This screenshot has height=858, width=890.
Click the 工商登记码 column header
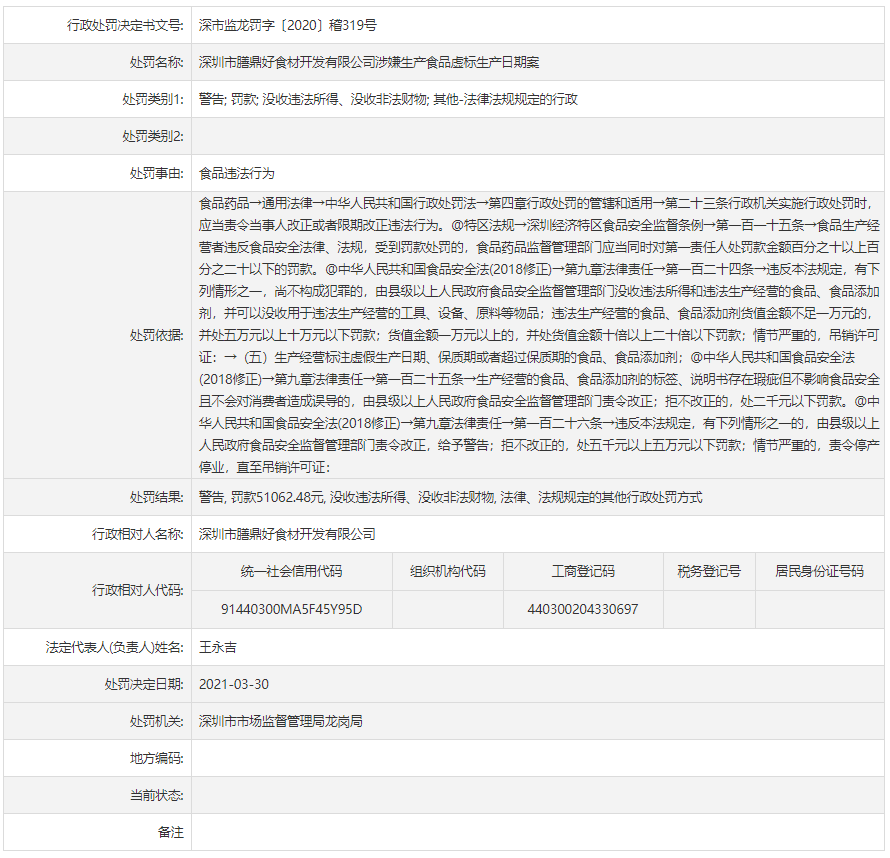pos(582,571)
